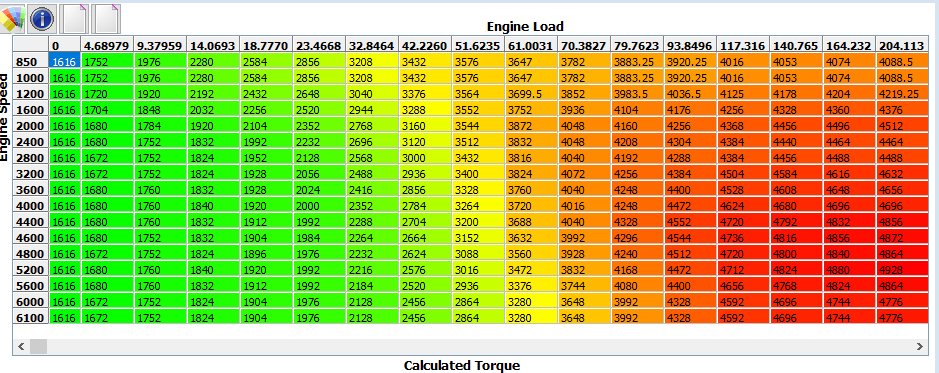Click the horizontal scrollbar thumb

click(x=38, y=346)
